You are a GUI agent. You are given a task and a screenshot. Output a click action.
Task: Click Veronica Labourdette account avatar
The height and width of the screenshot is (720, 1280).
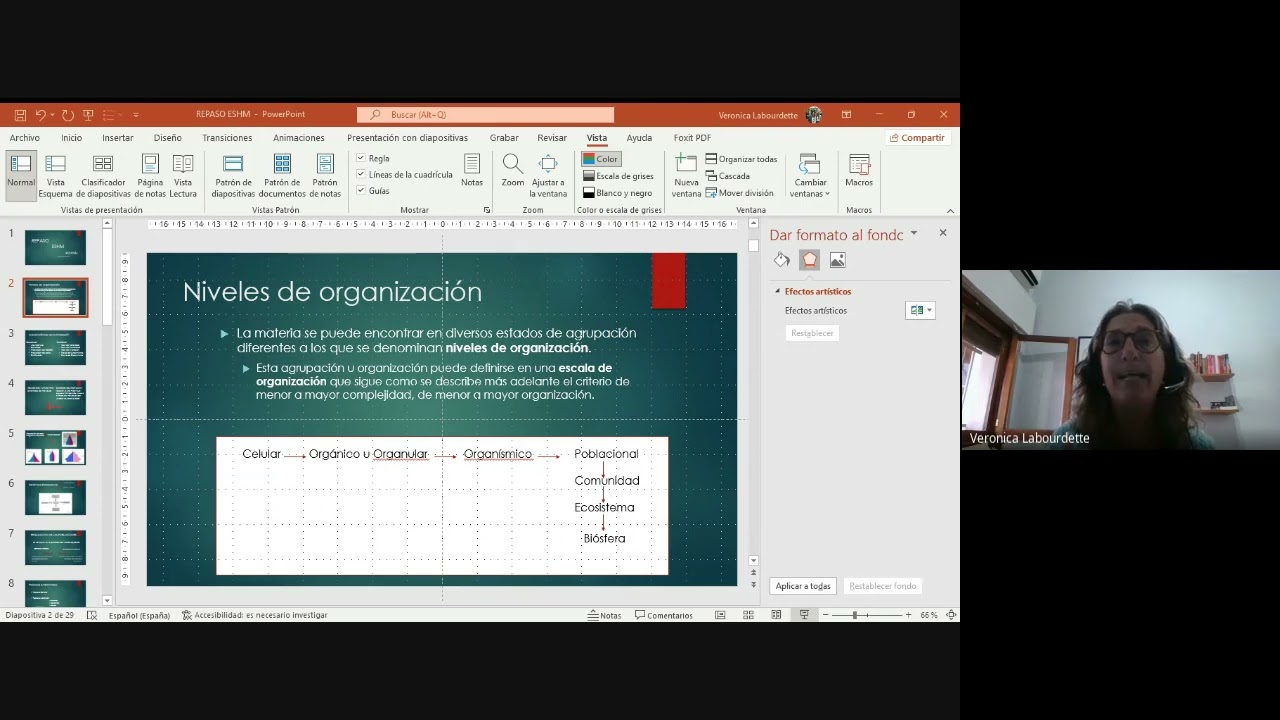(813, 115)
